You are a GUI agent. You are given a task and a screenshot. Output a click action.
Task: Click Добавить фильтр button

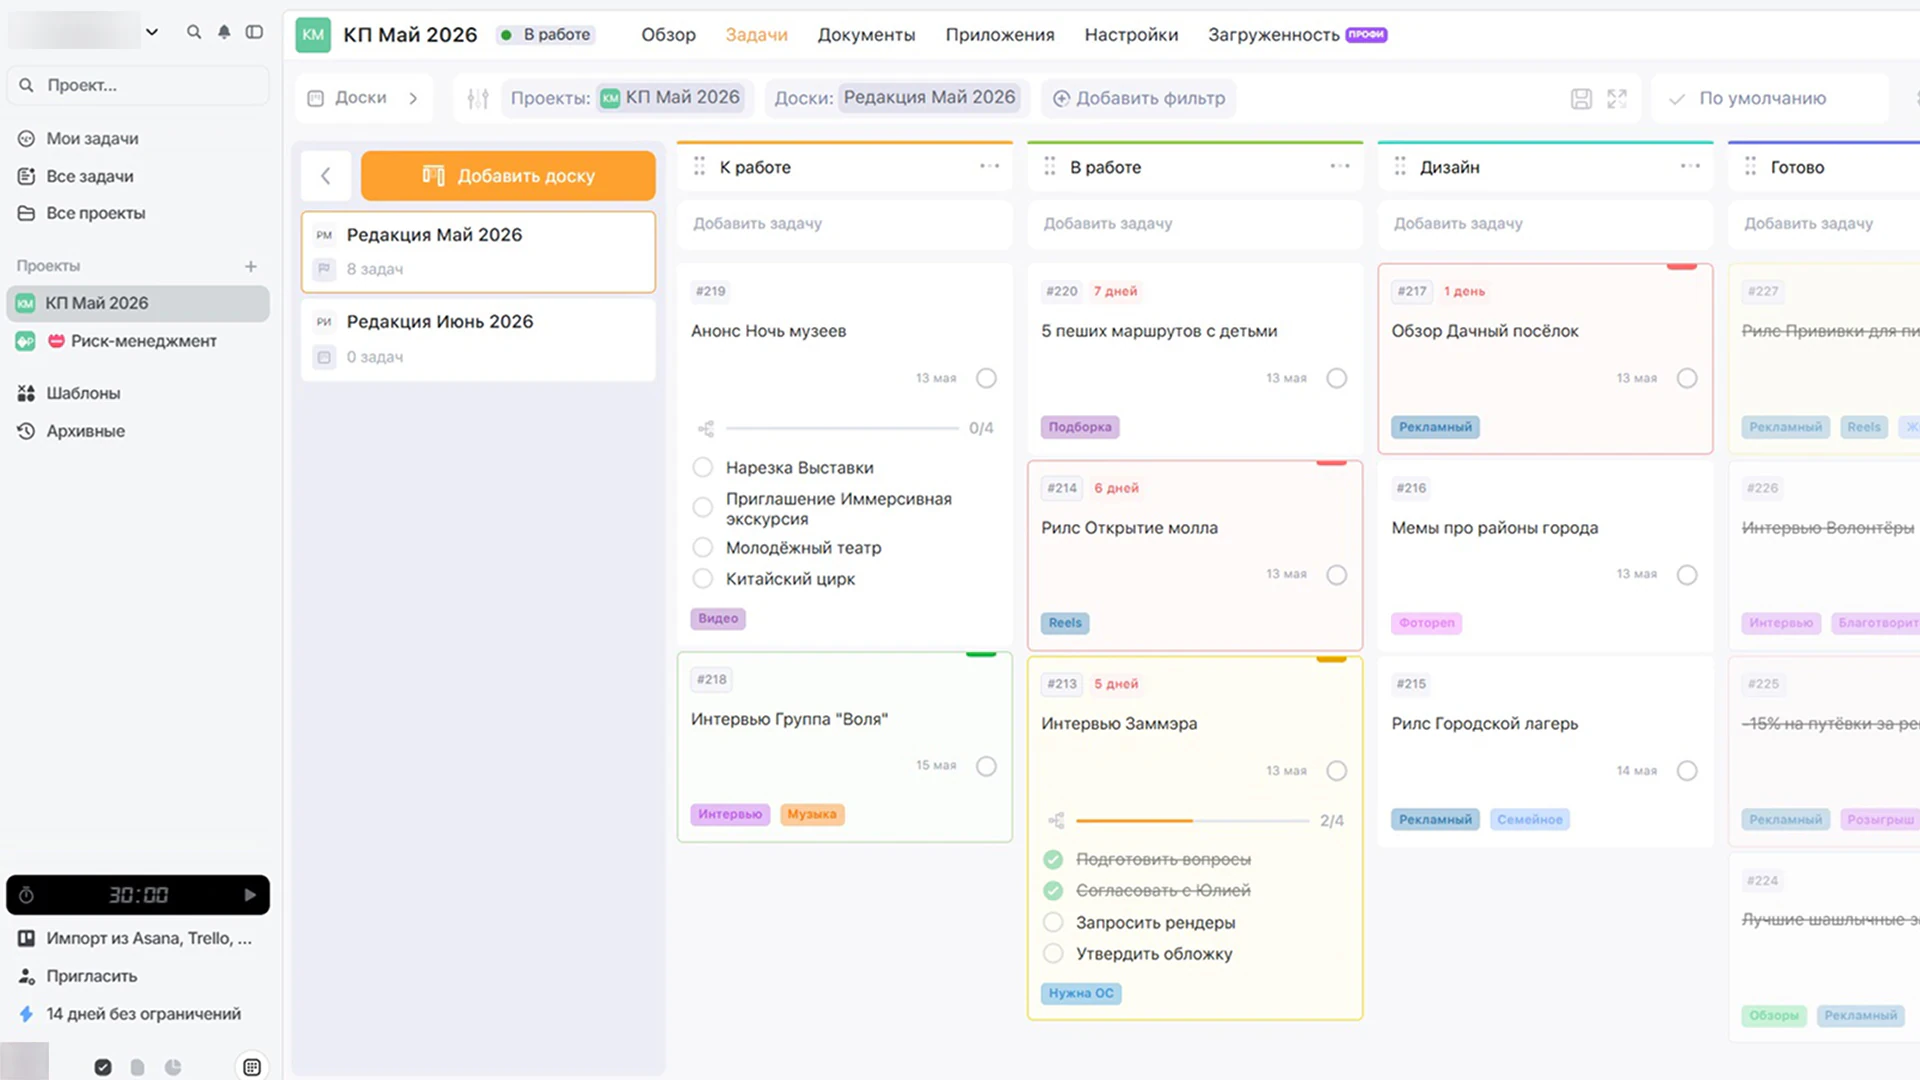point(1138,98)
